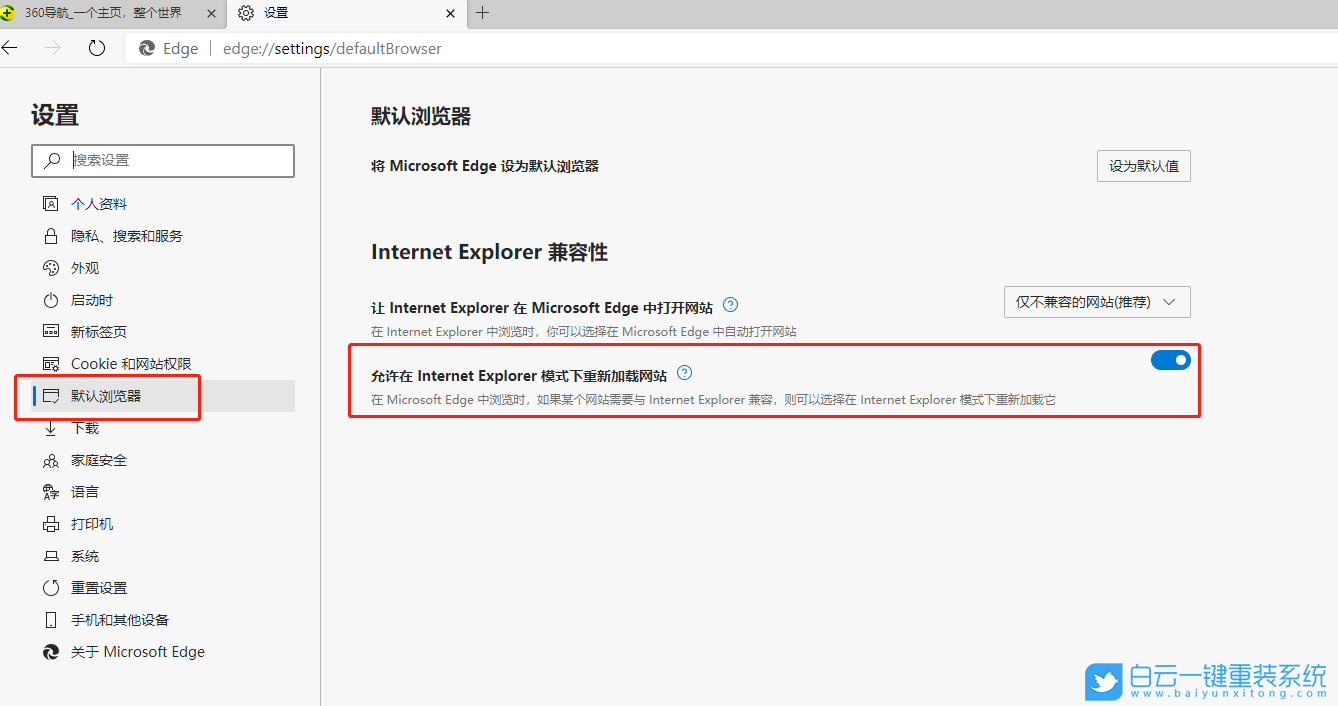Image resolution: width=1338 pixels, height=706 pixels.
Task: Open the 个人资料 settings section
Action: click(98, 203)
